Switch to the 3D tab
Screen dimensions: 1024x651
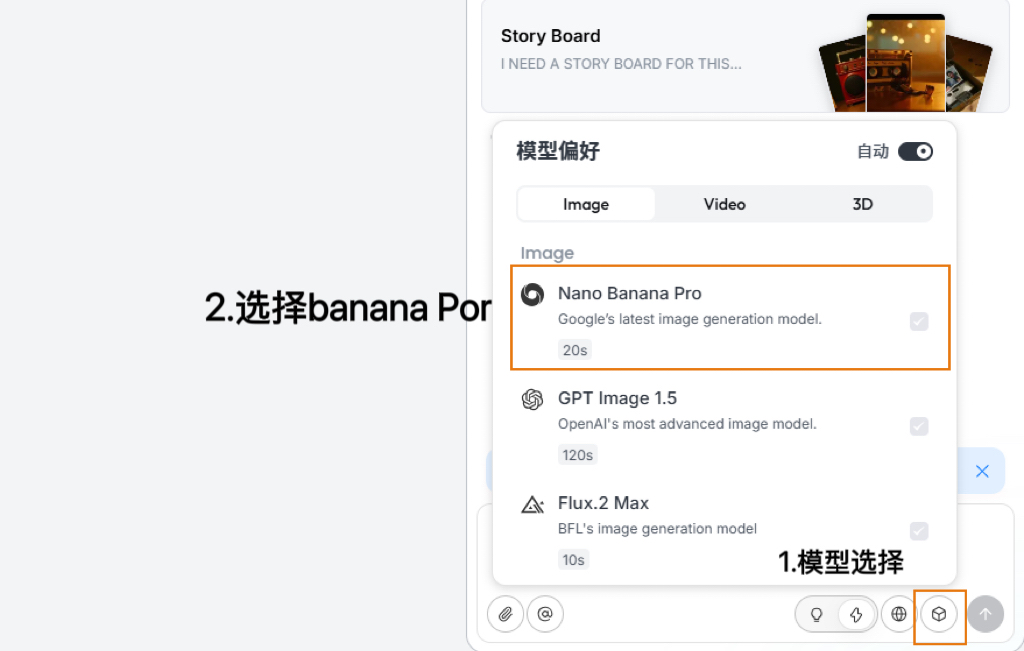862,204
